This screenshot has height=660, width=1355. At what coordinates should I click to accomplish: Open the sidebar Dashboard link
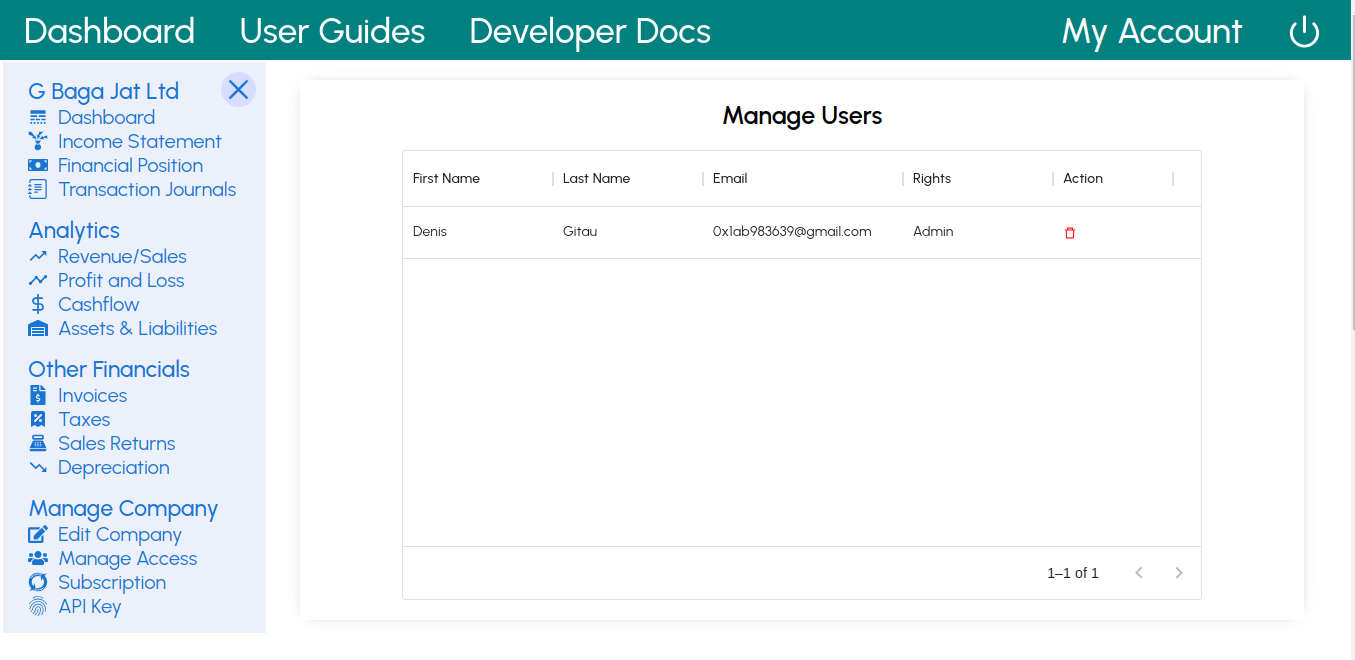tap(106, 118)
